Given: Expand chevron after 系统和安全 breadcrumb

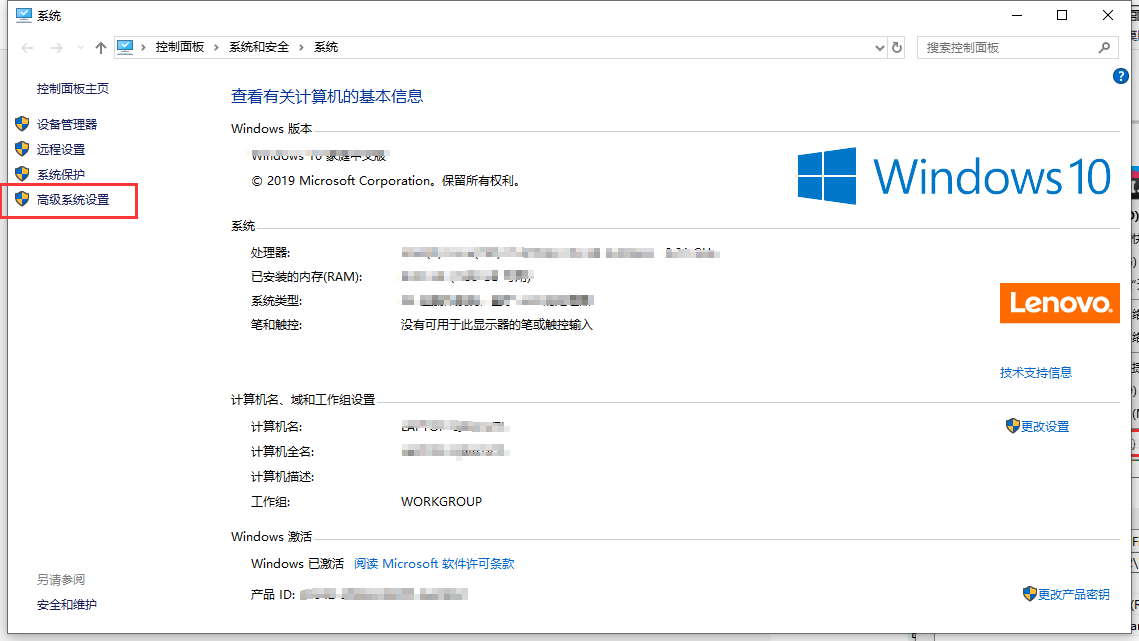Looking at the screenshot, I should [301, 47].
